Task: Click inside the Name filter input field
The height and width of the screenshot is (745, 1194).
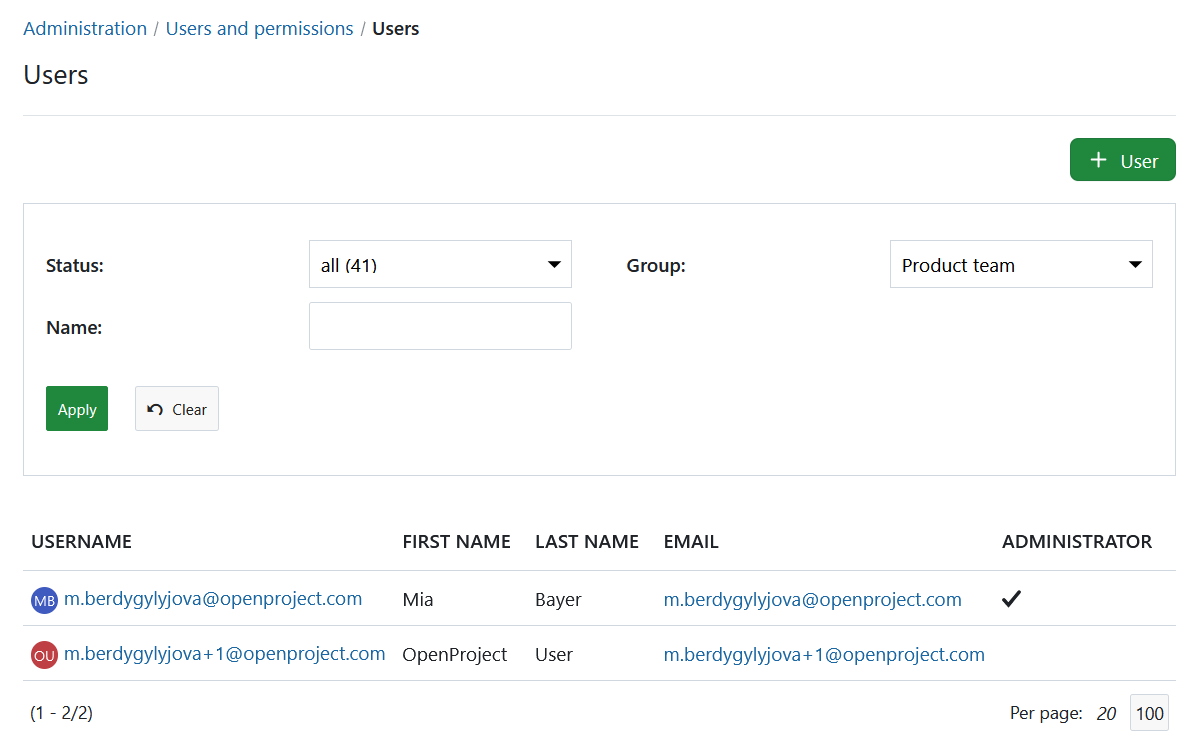Action: click(440, 326)
